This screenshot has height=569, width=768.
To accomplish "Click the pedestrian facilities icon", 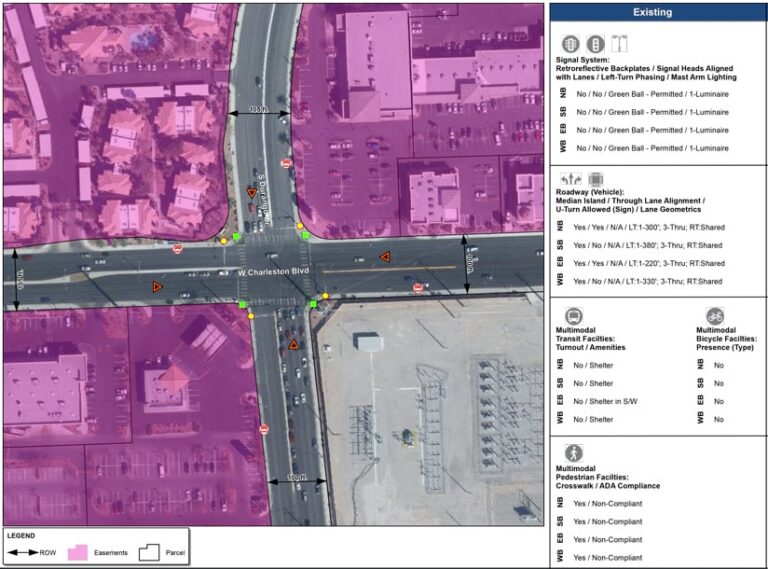I will [574, 453].
